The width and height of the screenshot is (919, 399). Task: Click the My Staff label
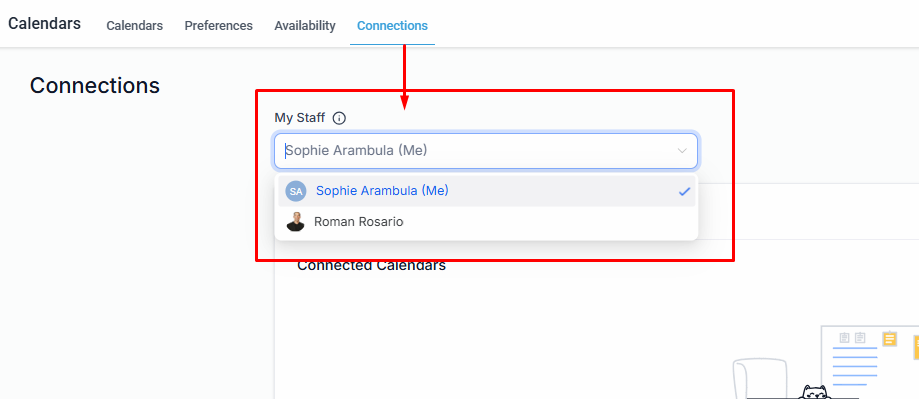click(299, 118)
